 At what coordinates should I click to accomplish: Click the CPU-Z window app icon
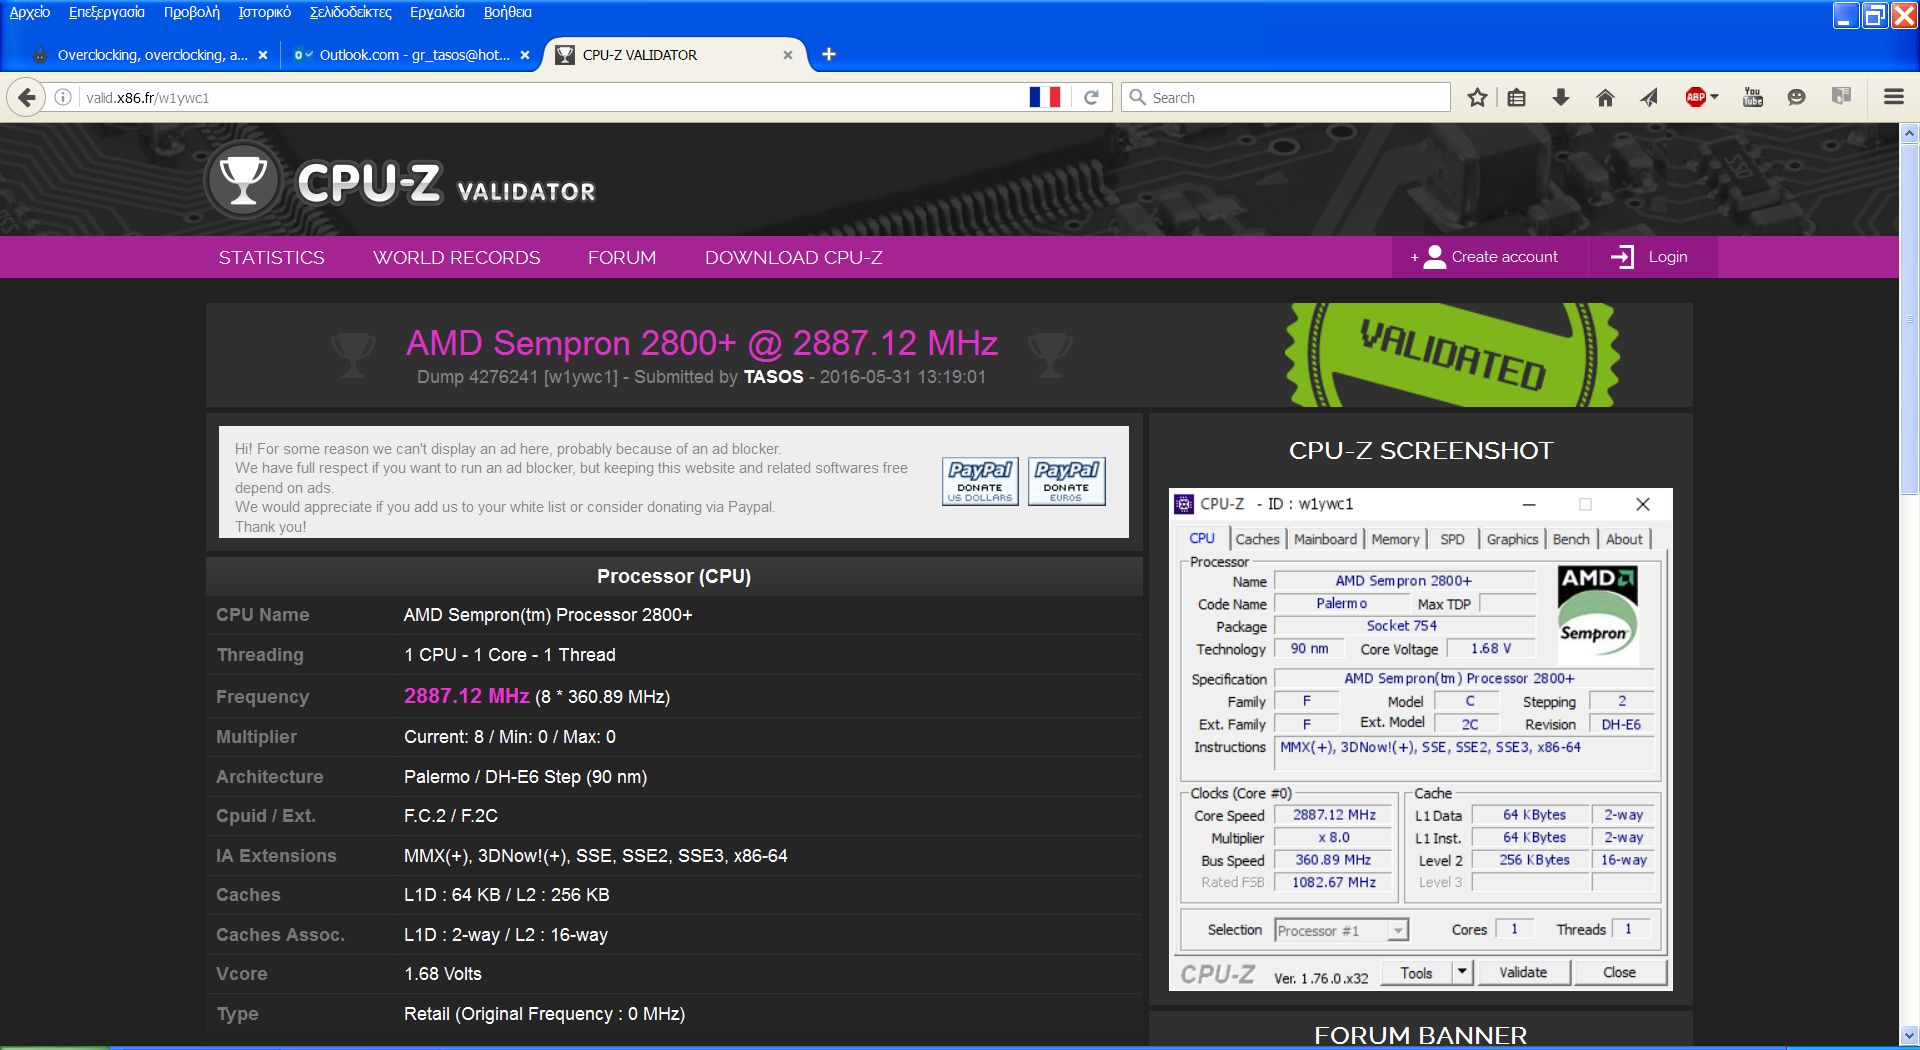point(1184,504)
